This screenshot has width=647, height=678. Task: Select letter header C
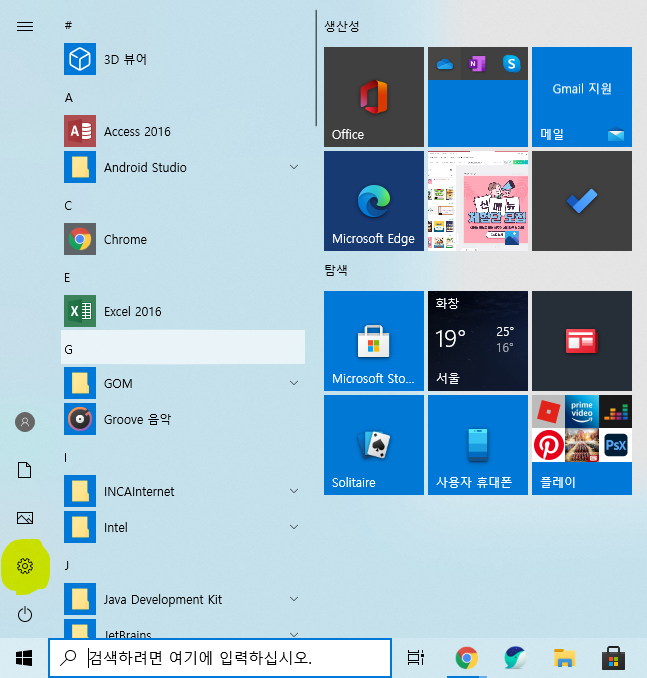coord(68,206)
